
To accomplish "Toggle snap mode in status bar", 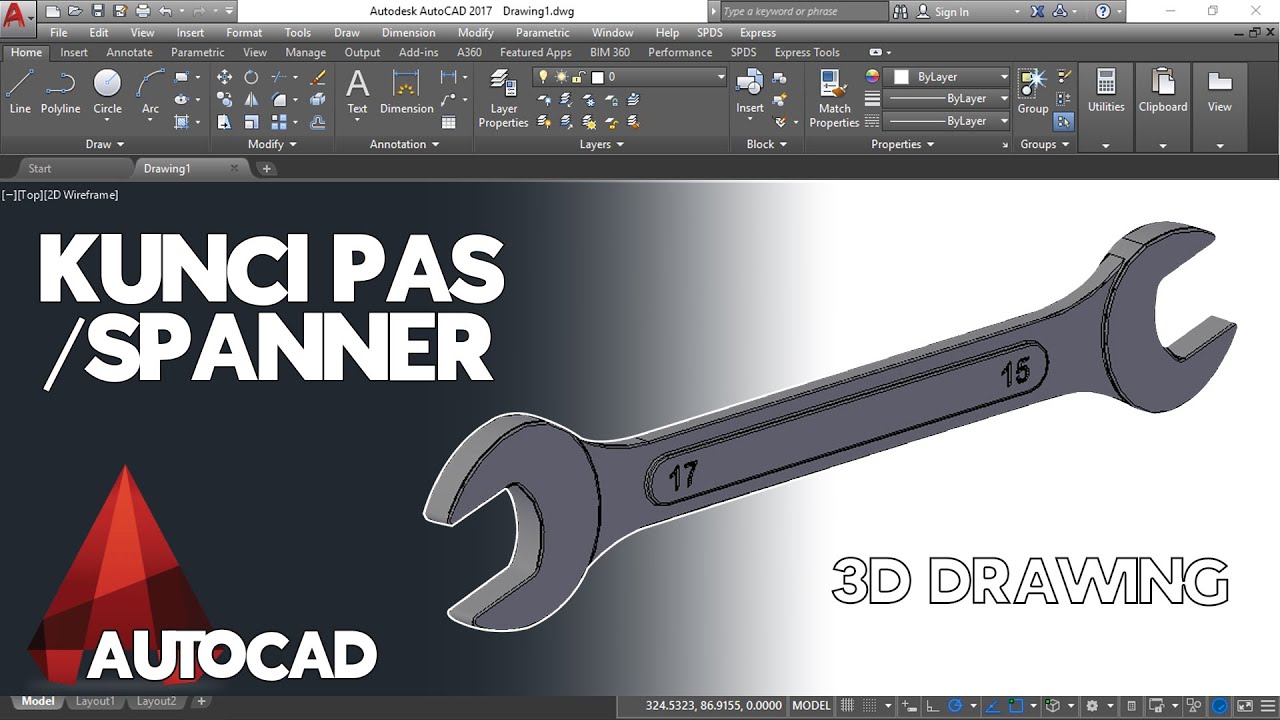I will [870, 705].
